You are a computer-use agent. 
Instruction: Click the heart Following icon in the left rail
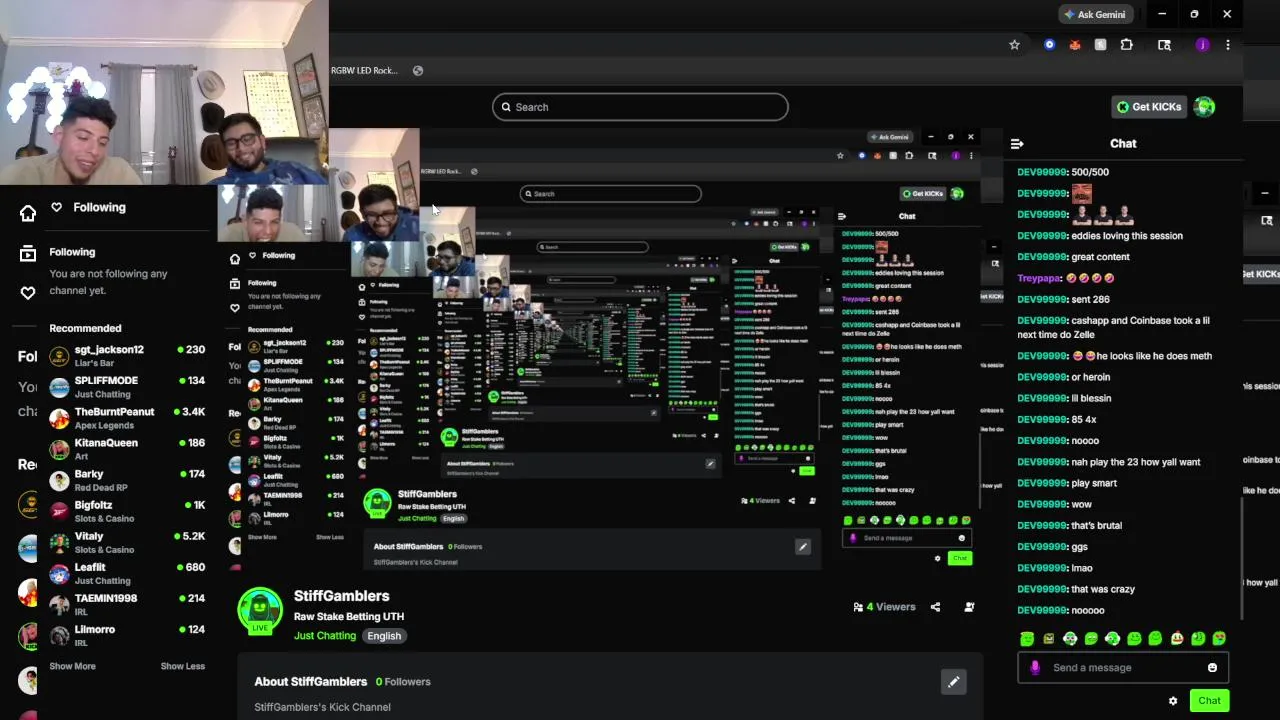(28, 293)
